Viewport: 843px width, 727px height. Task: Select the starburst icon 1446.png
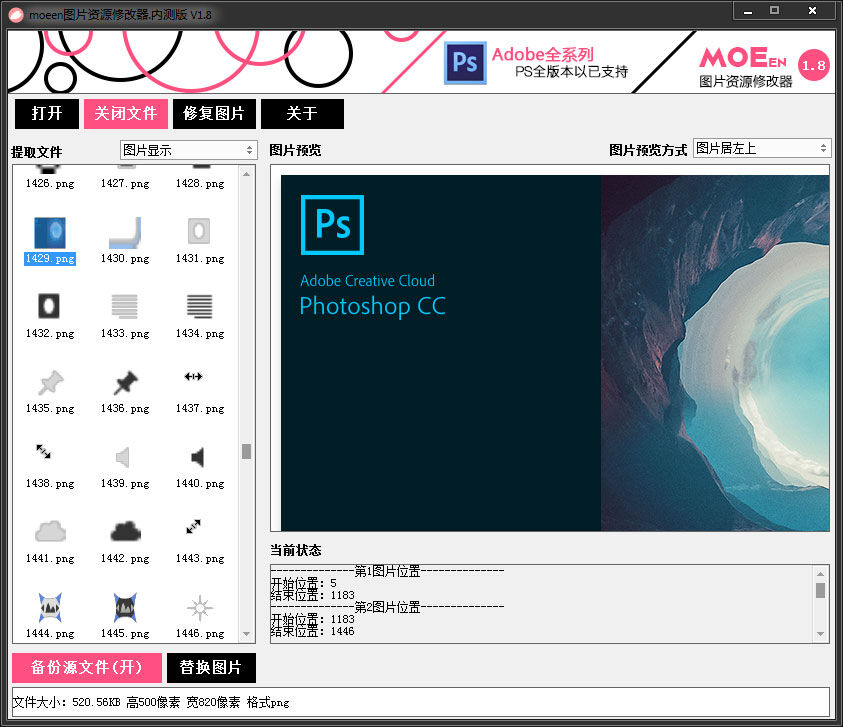[199, 607]
